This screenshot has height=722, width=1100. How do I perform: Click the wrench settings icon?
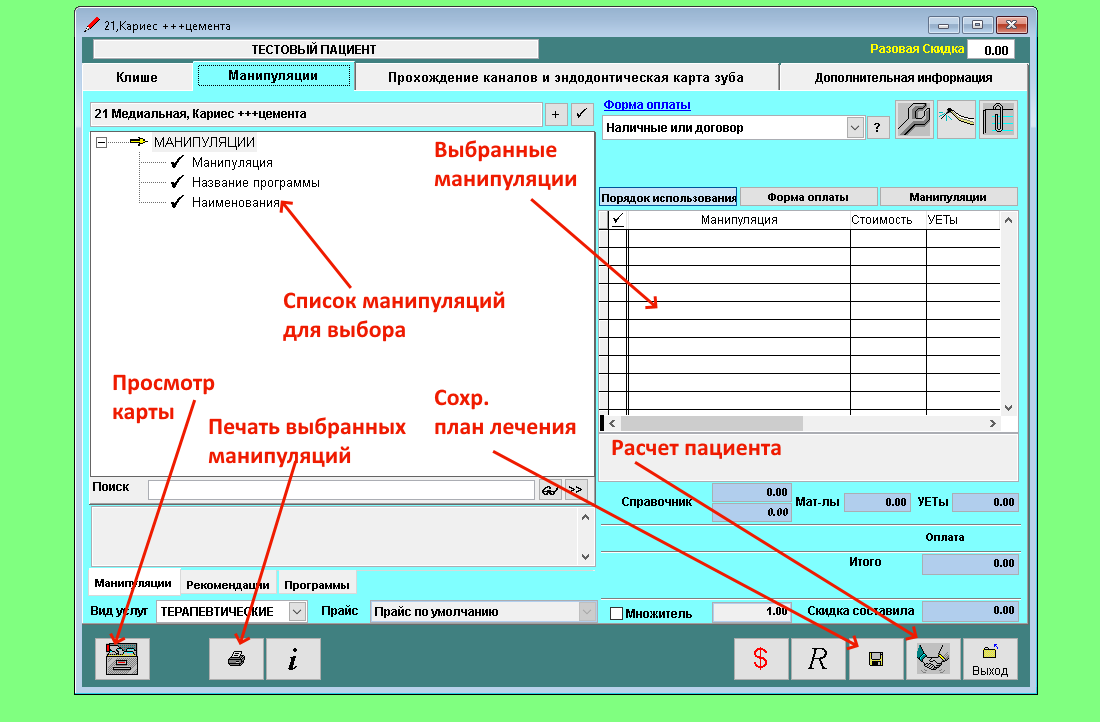click(914, 120)
